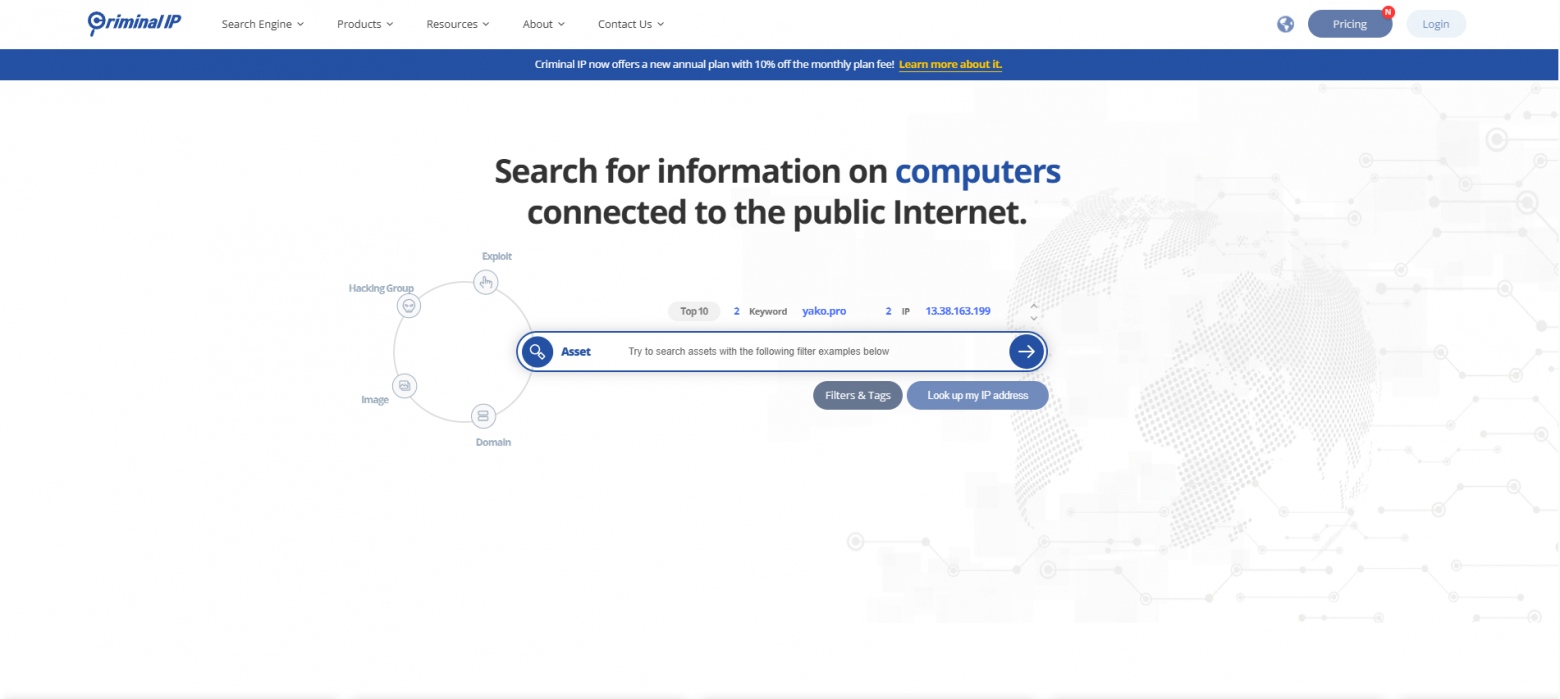Select the Image icon in the circular diagram
The height and width of the screenshot is (699, 1560).
coord(405,385)
